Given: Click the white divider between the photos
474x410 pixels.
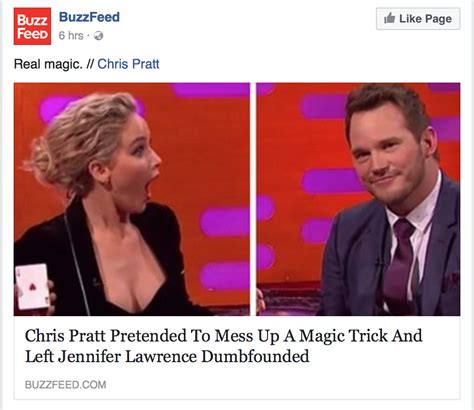Looking at the screenshot, I should point(253,199).
